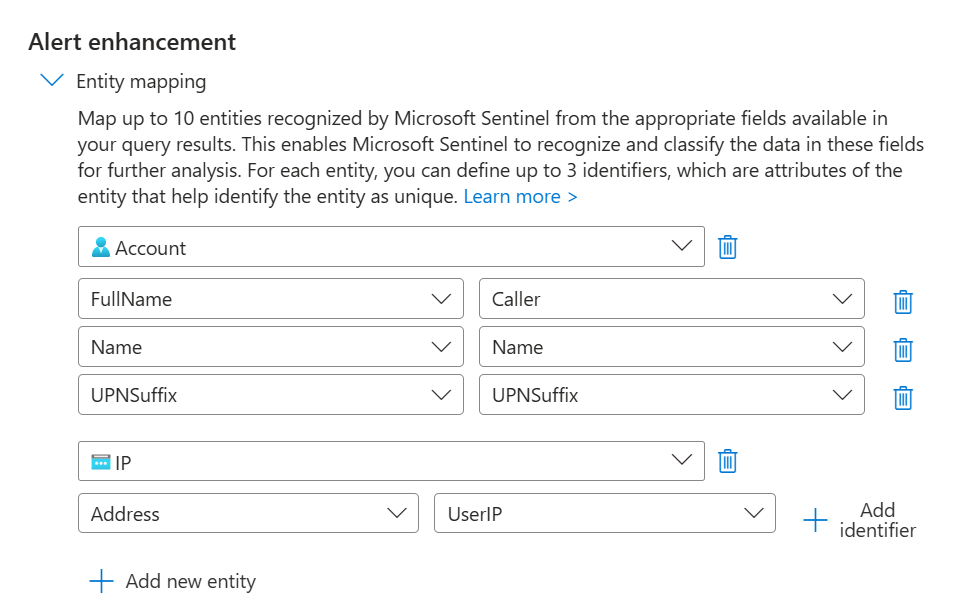Remove the UPNSuffix identifier row
Screen dimensions: 974x606
[x=903, y=397]
